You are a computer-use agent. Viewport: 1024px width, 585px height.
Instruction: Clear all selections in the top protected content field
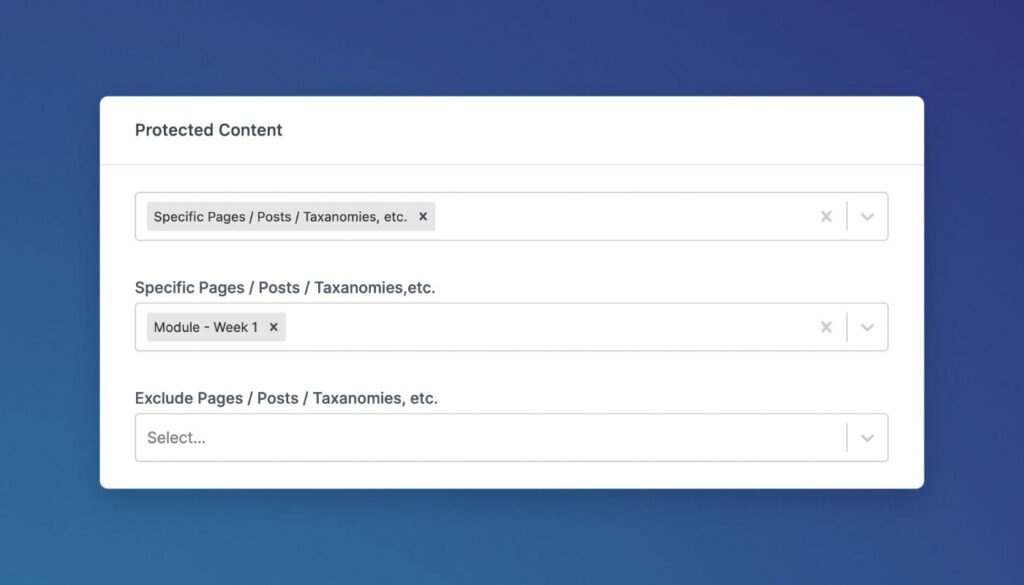(x=826, y=217)
